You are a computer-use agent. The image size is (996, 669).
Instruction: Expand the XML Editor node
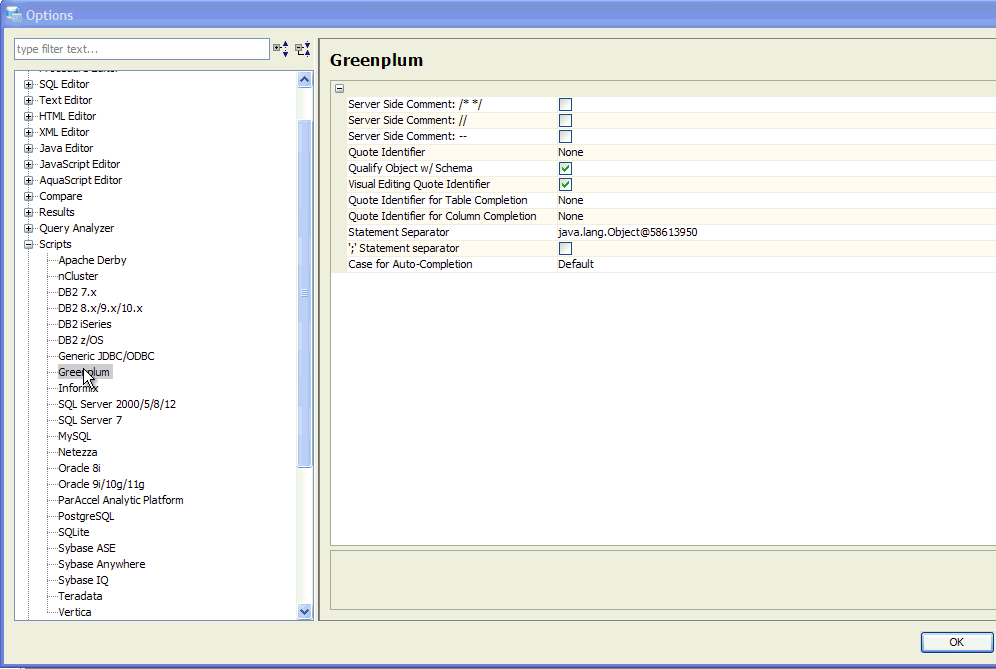tap(28, 132)
